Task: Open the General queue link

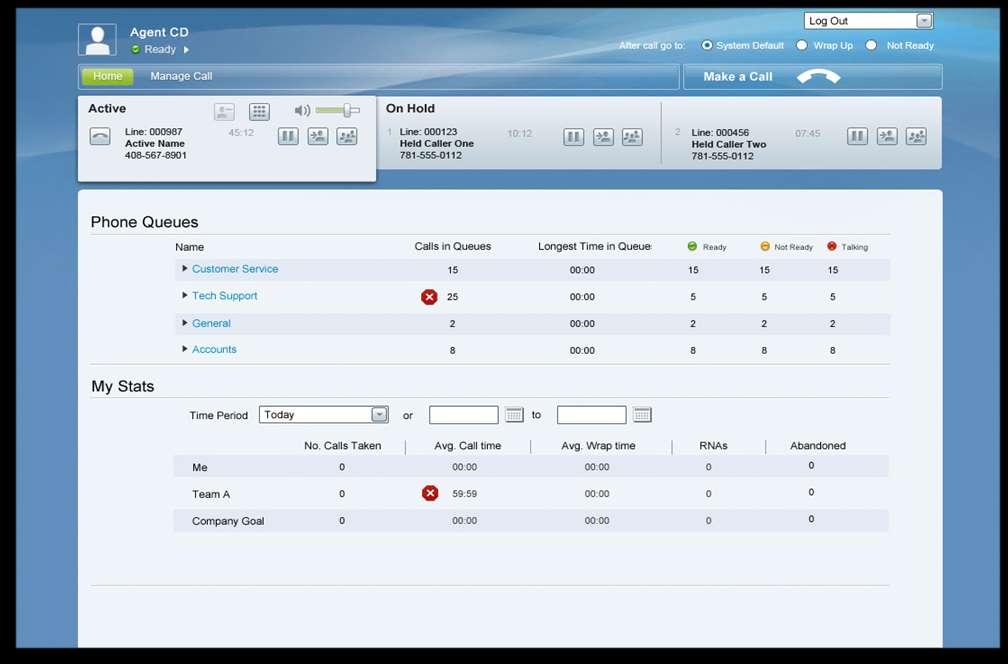Action: (x=212, y=323)
